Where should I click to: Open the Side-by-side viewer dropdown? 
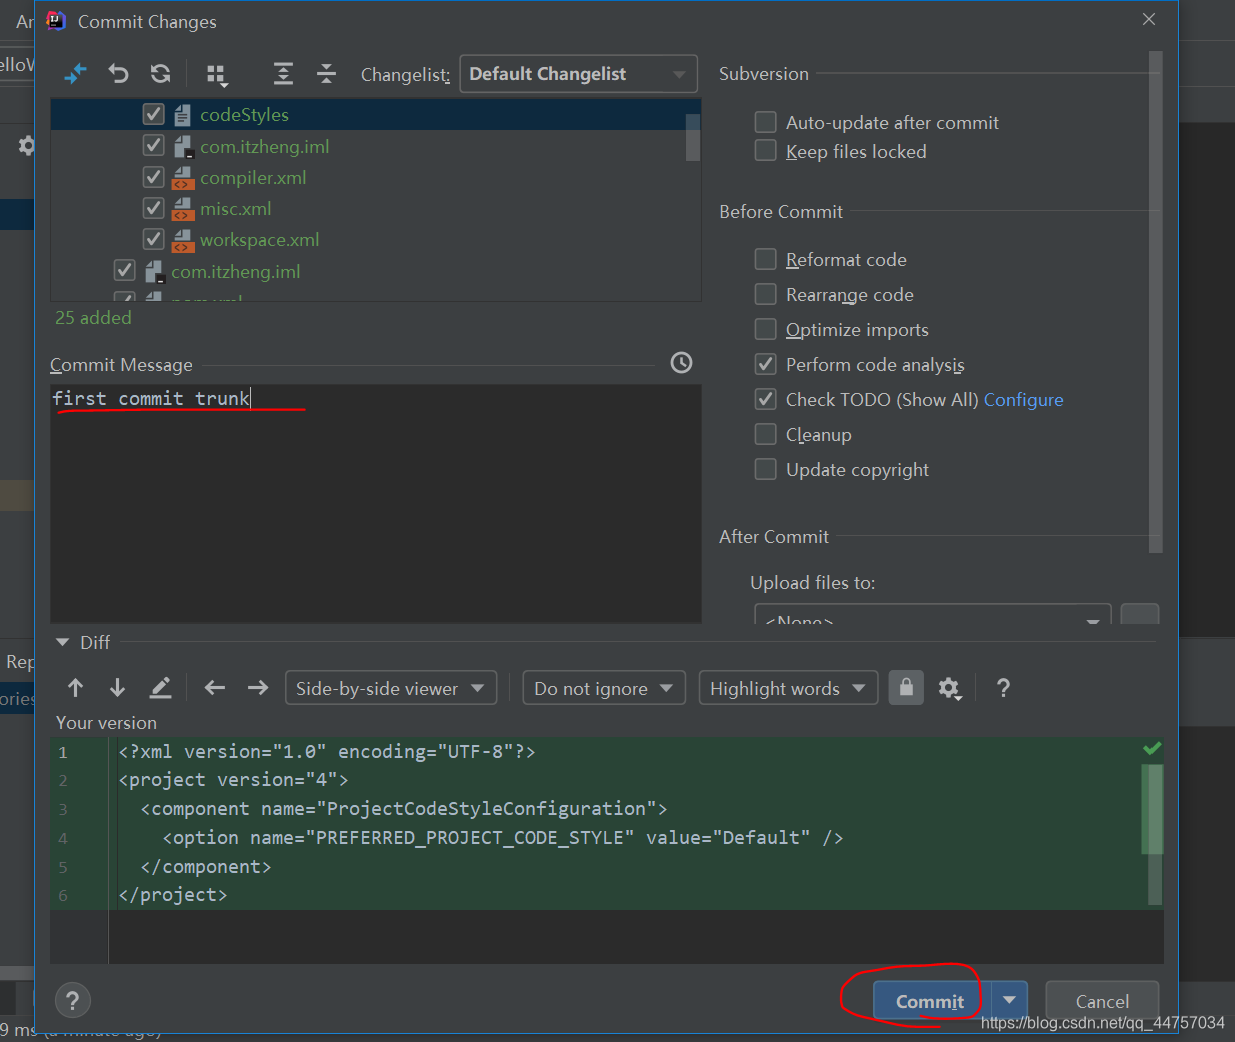point(390,688)
